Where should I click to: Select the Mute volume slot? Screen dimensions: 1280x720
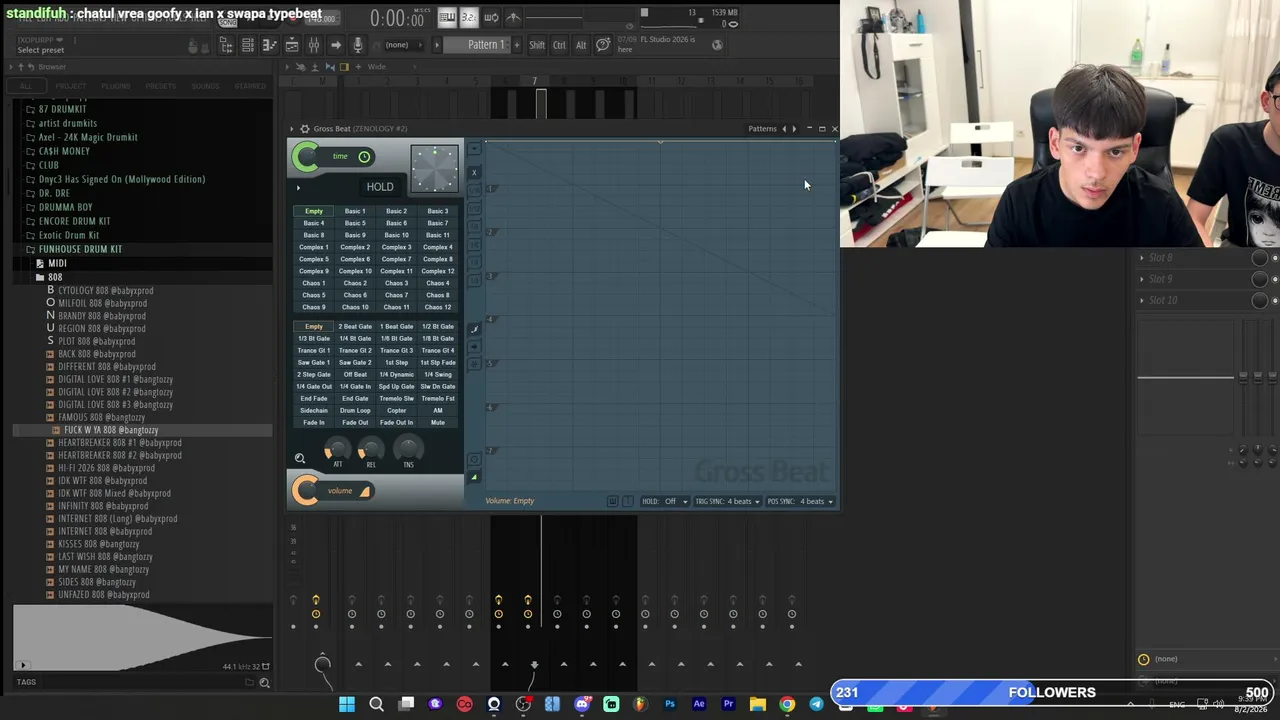[438, 423]
